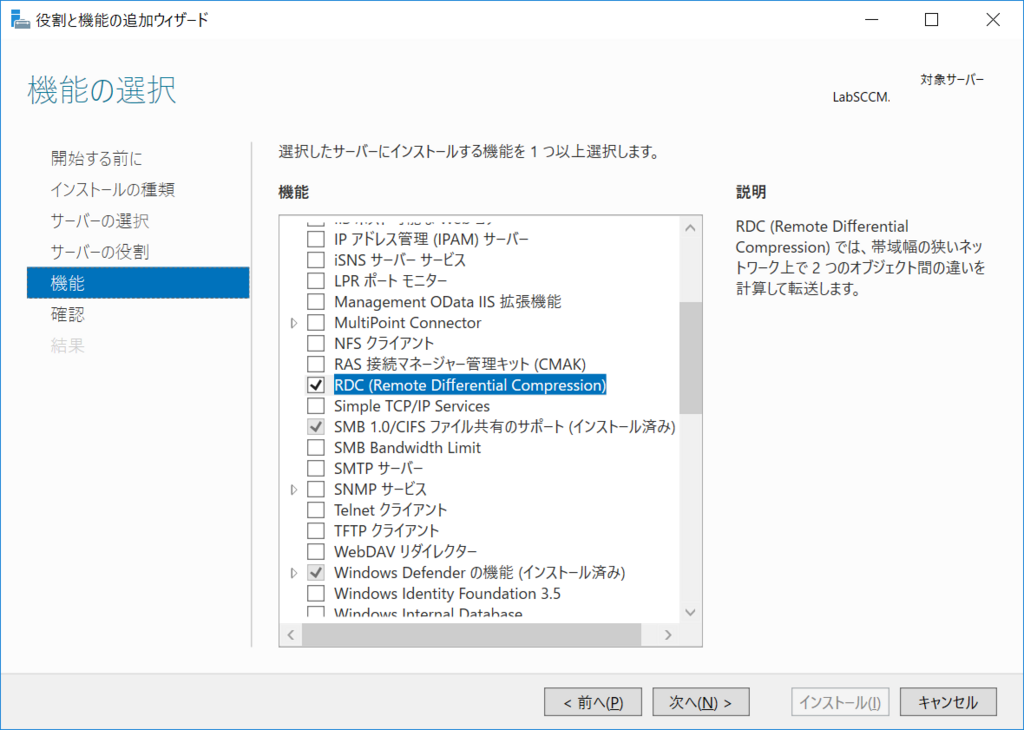This screenshot has width=1024, height=730.
Task: Go to the 開始する前に step
Action: point(96,158)
